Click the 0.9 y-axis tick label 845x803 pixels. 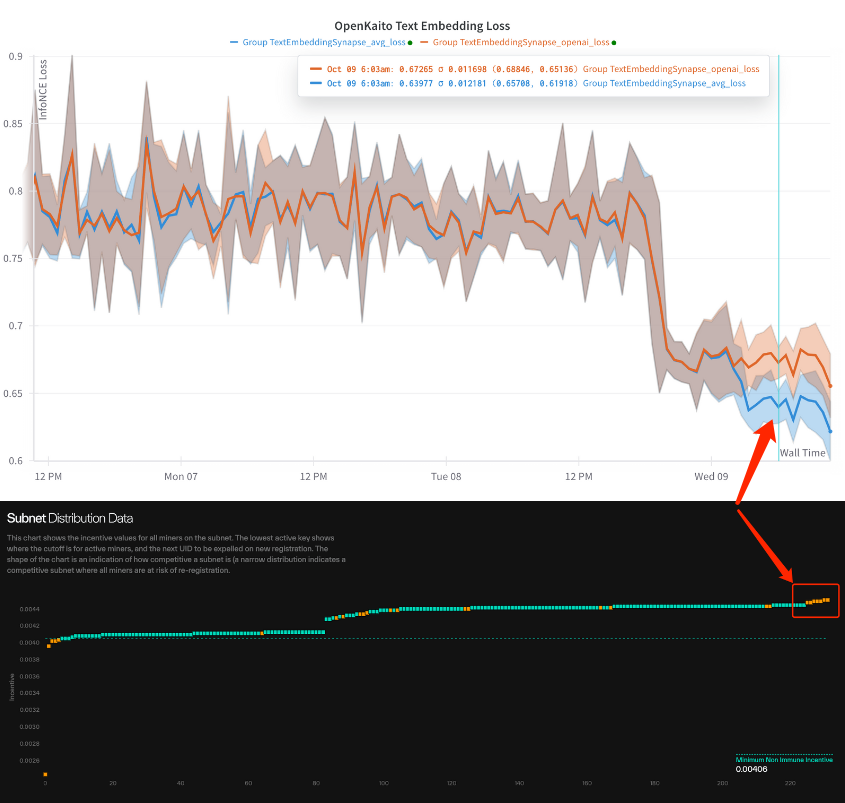pos(16,56)
